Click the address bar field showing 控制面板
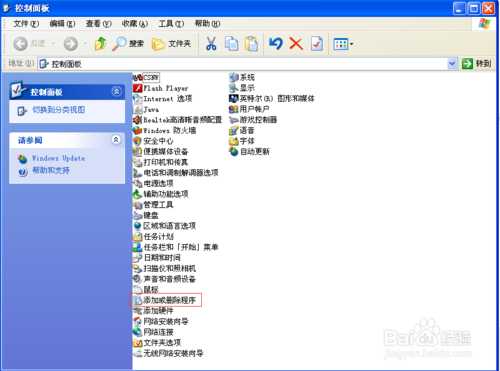This screenshot has width=500, height=371. coord(243,64)
